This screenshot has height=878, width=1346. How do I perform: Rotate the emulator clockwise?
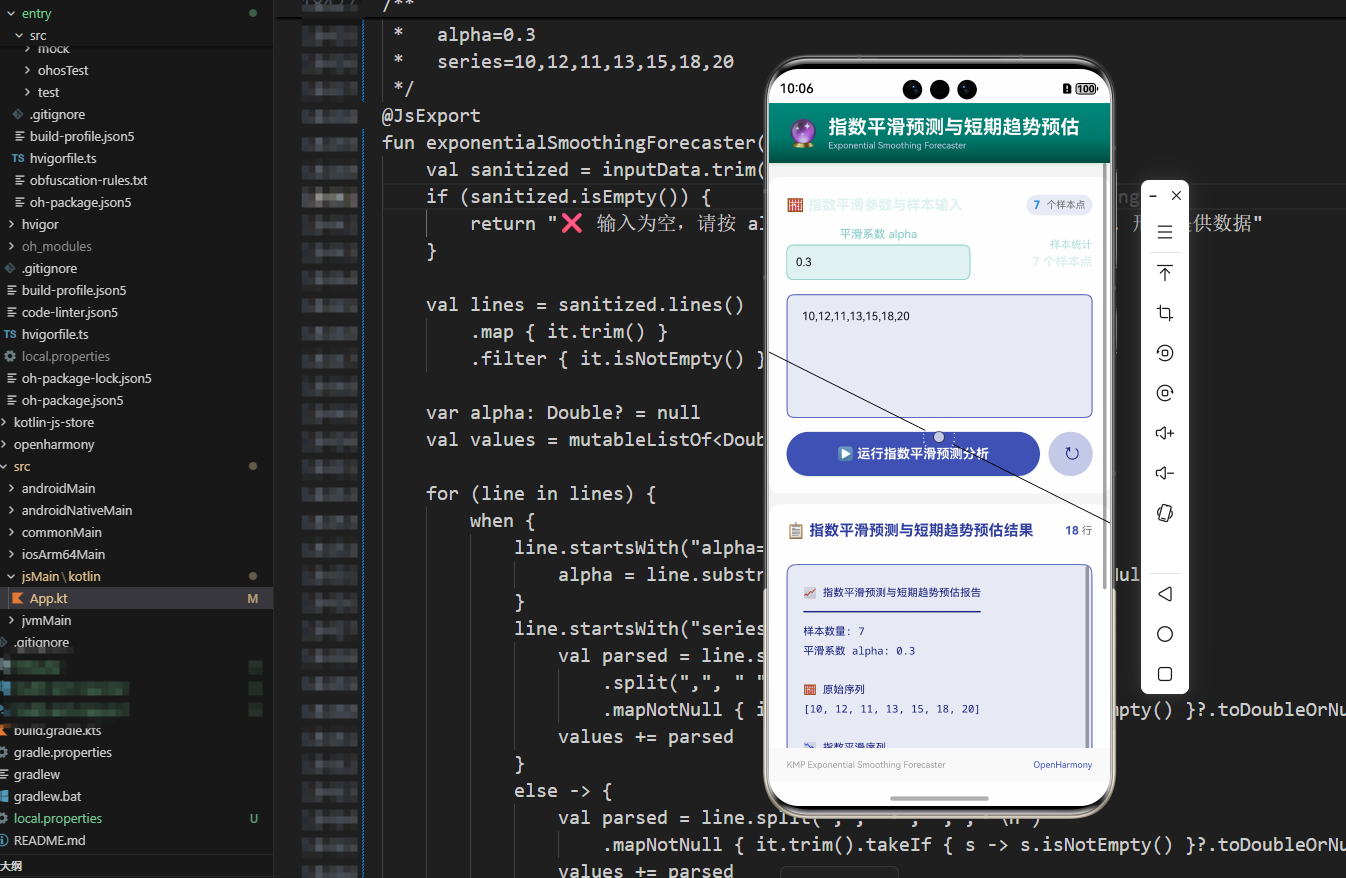tap(1164, 393)
